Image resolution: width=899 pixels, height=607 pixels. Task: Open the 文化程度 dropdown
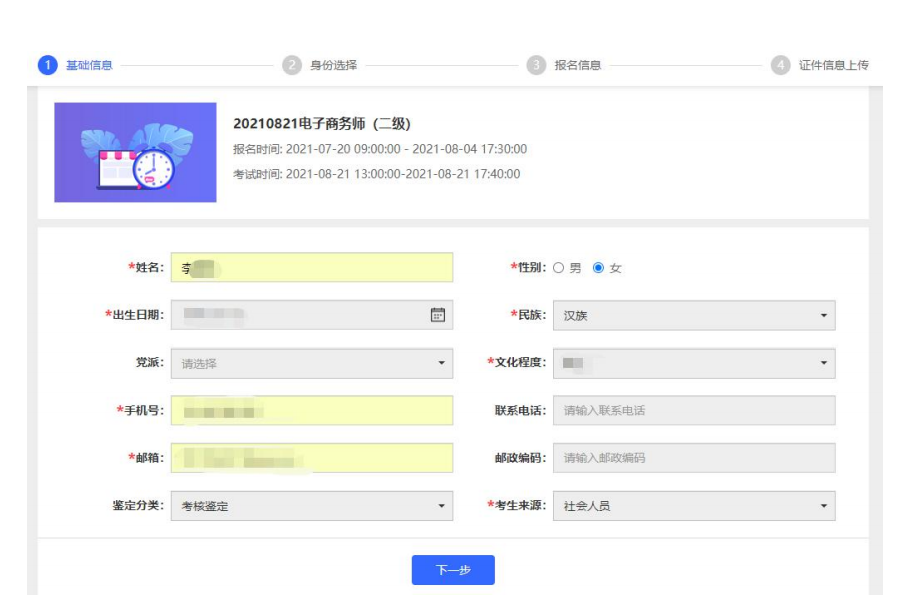(693, 363)
